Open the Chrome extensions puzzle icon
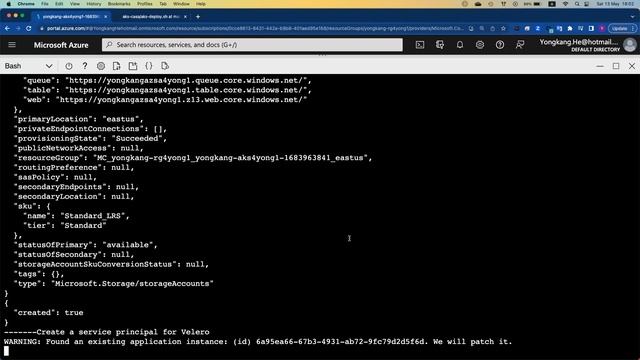 click(x=570, y=29)
